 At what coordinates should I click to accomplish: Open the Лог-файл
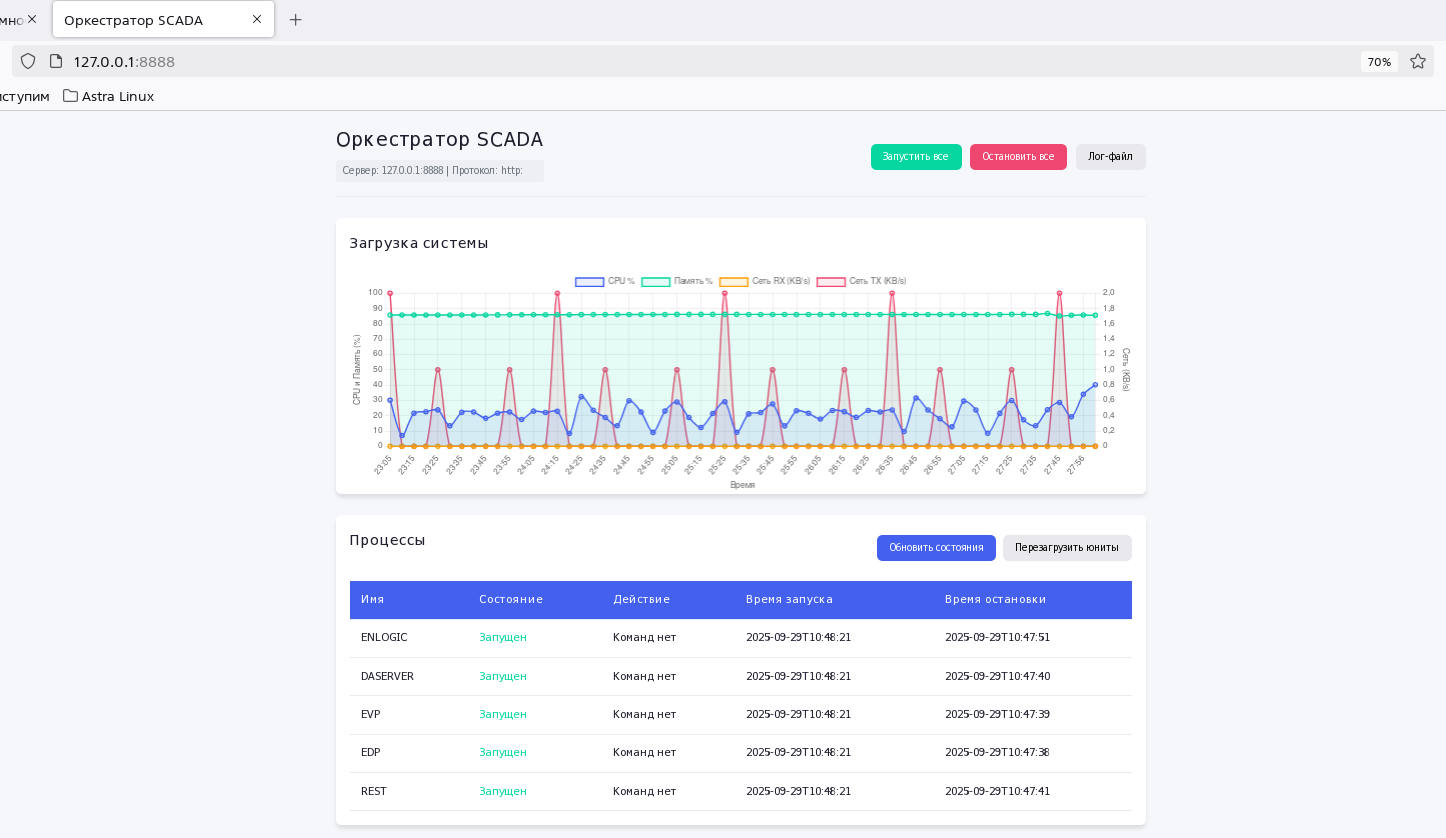click(1110, 157)
